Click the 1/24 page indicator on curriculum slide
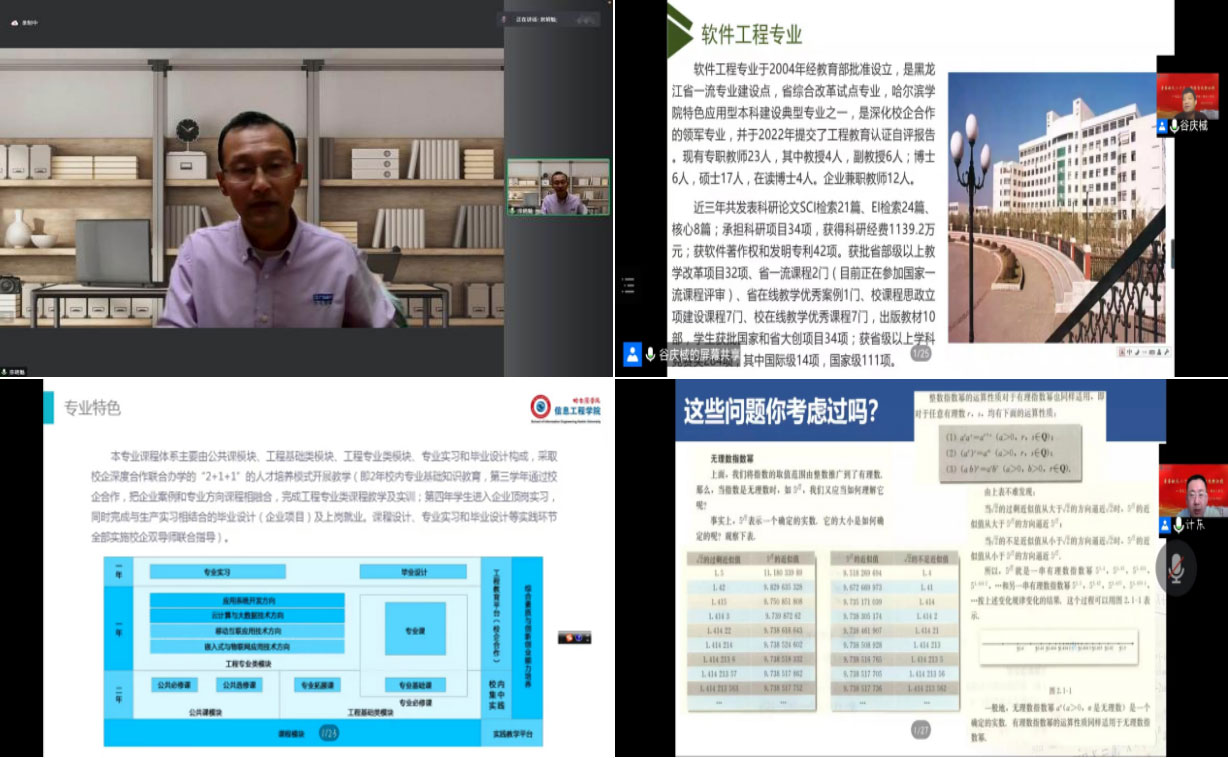Screen dimensions: 1228x758 328,733
